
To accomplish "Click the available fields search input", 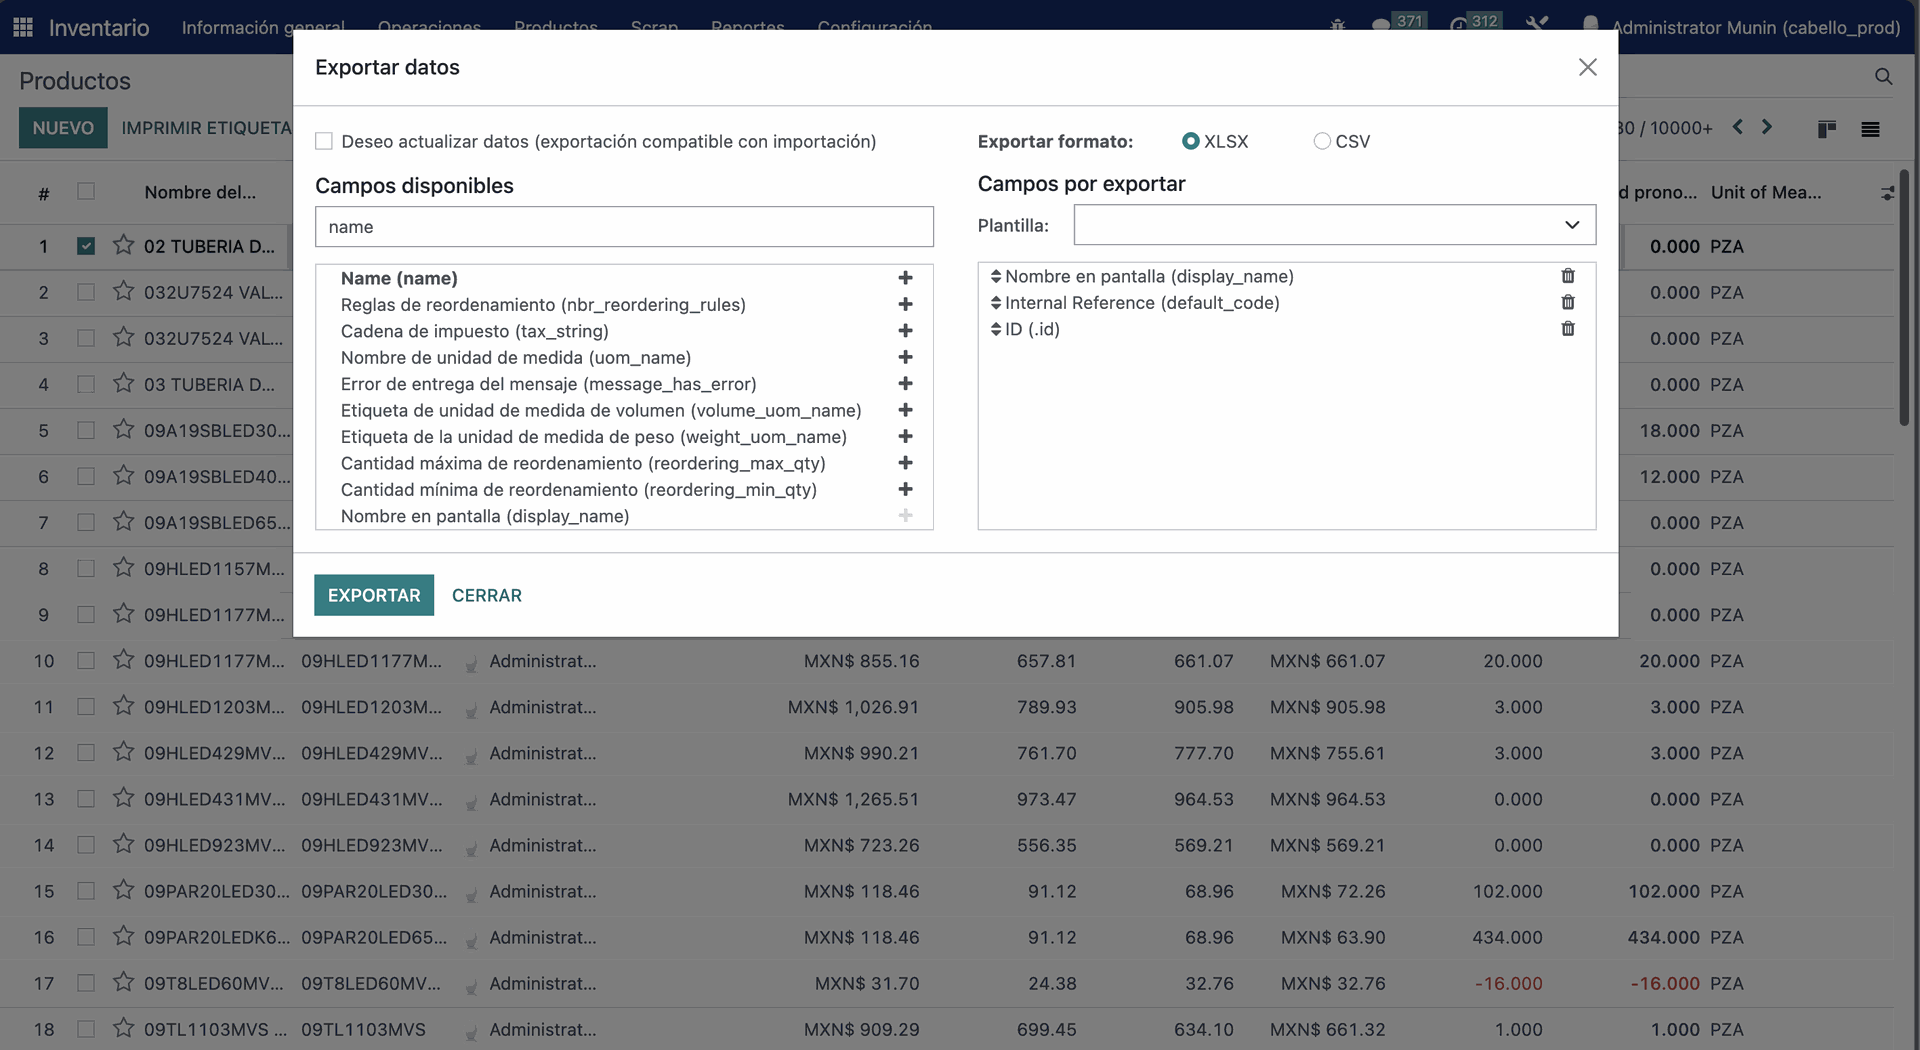I will point(624,227).
